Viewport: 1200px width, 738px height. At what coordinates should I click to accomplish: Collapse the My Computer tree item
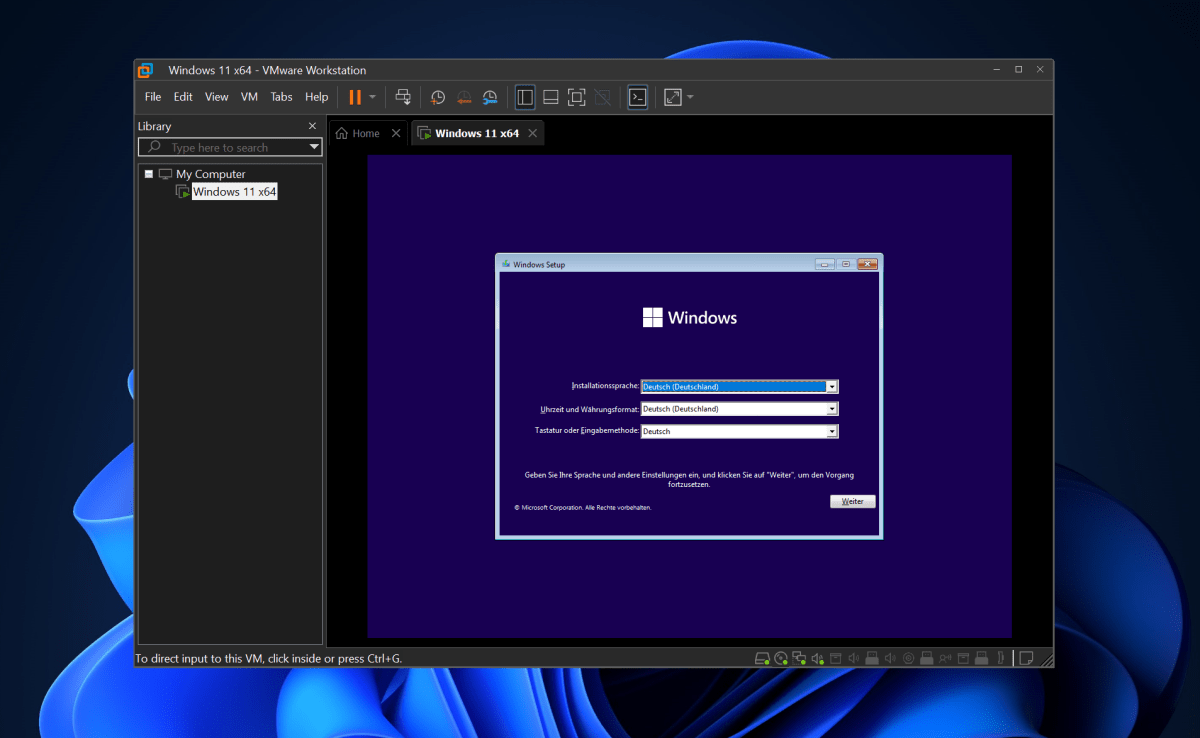click(148, 173)
